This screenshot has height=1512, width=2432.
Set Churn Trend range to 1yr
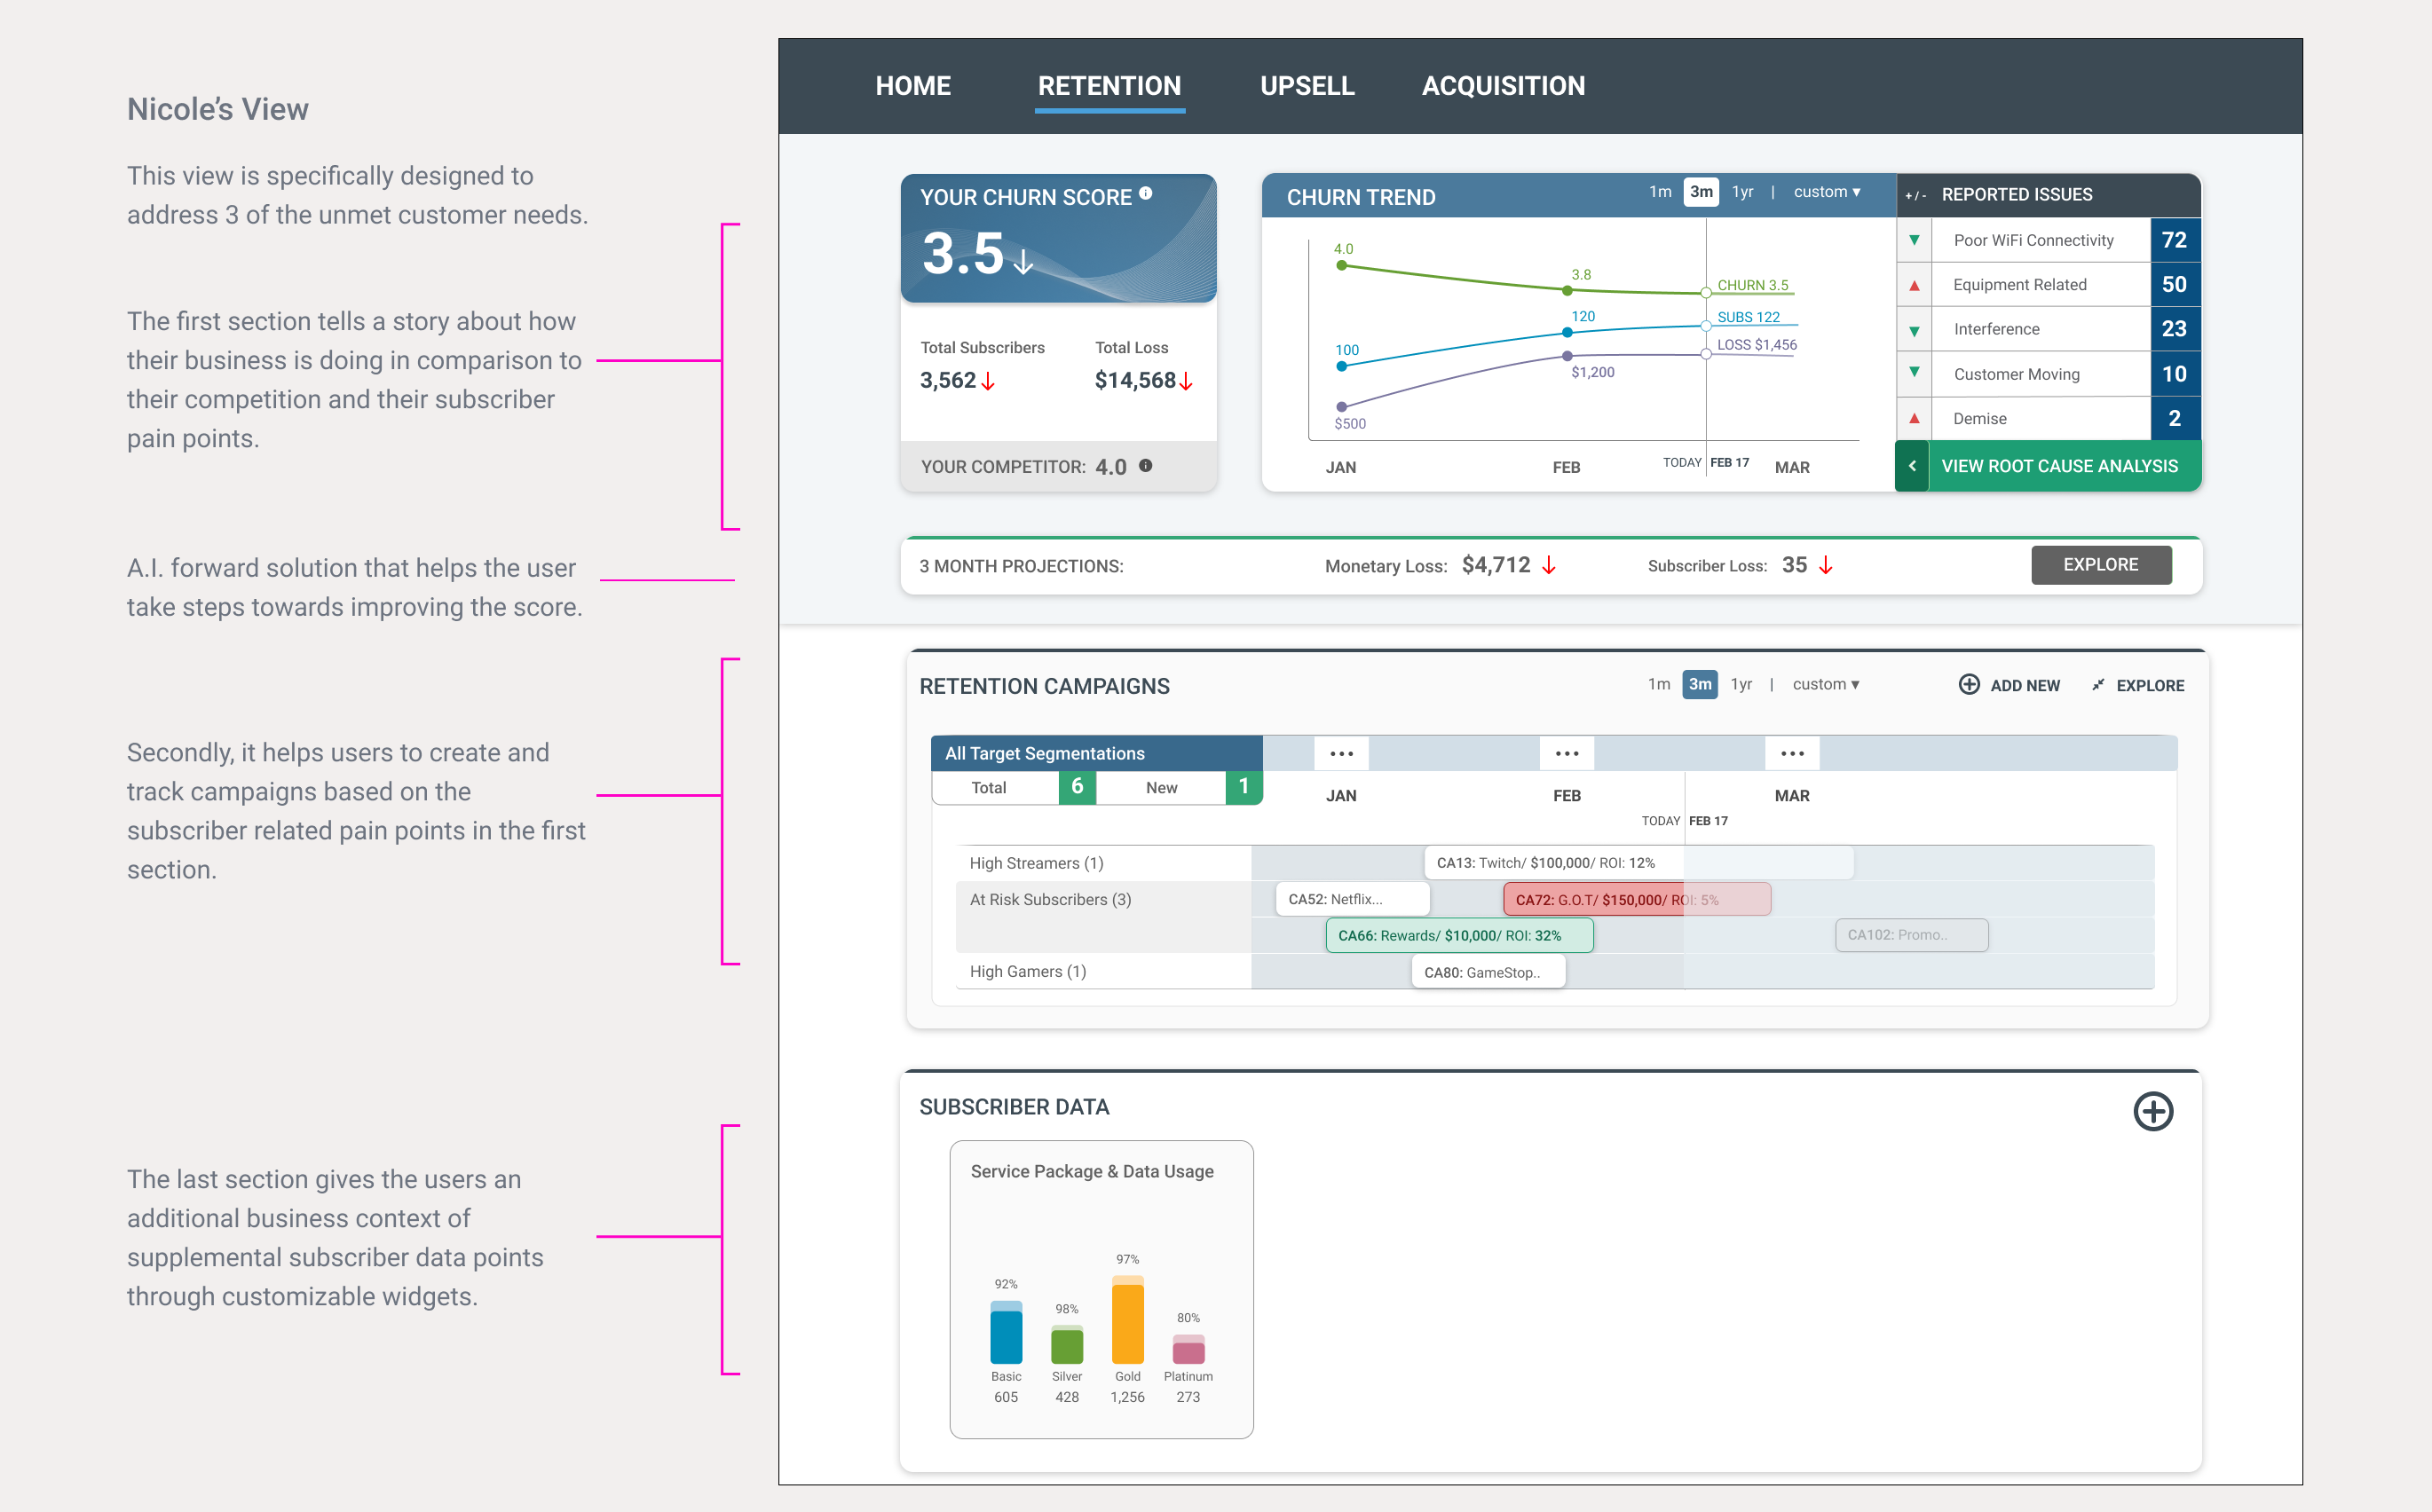pos(1742,192)
